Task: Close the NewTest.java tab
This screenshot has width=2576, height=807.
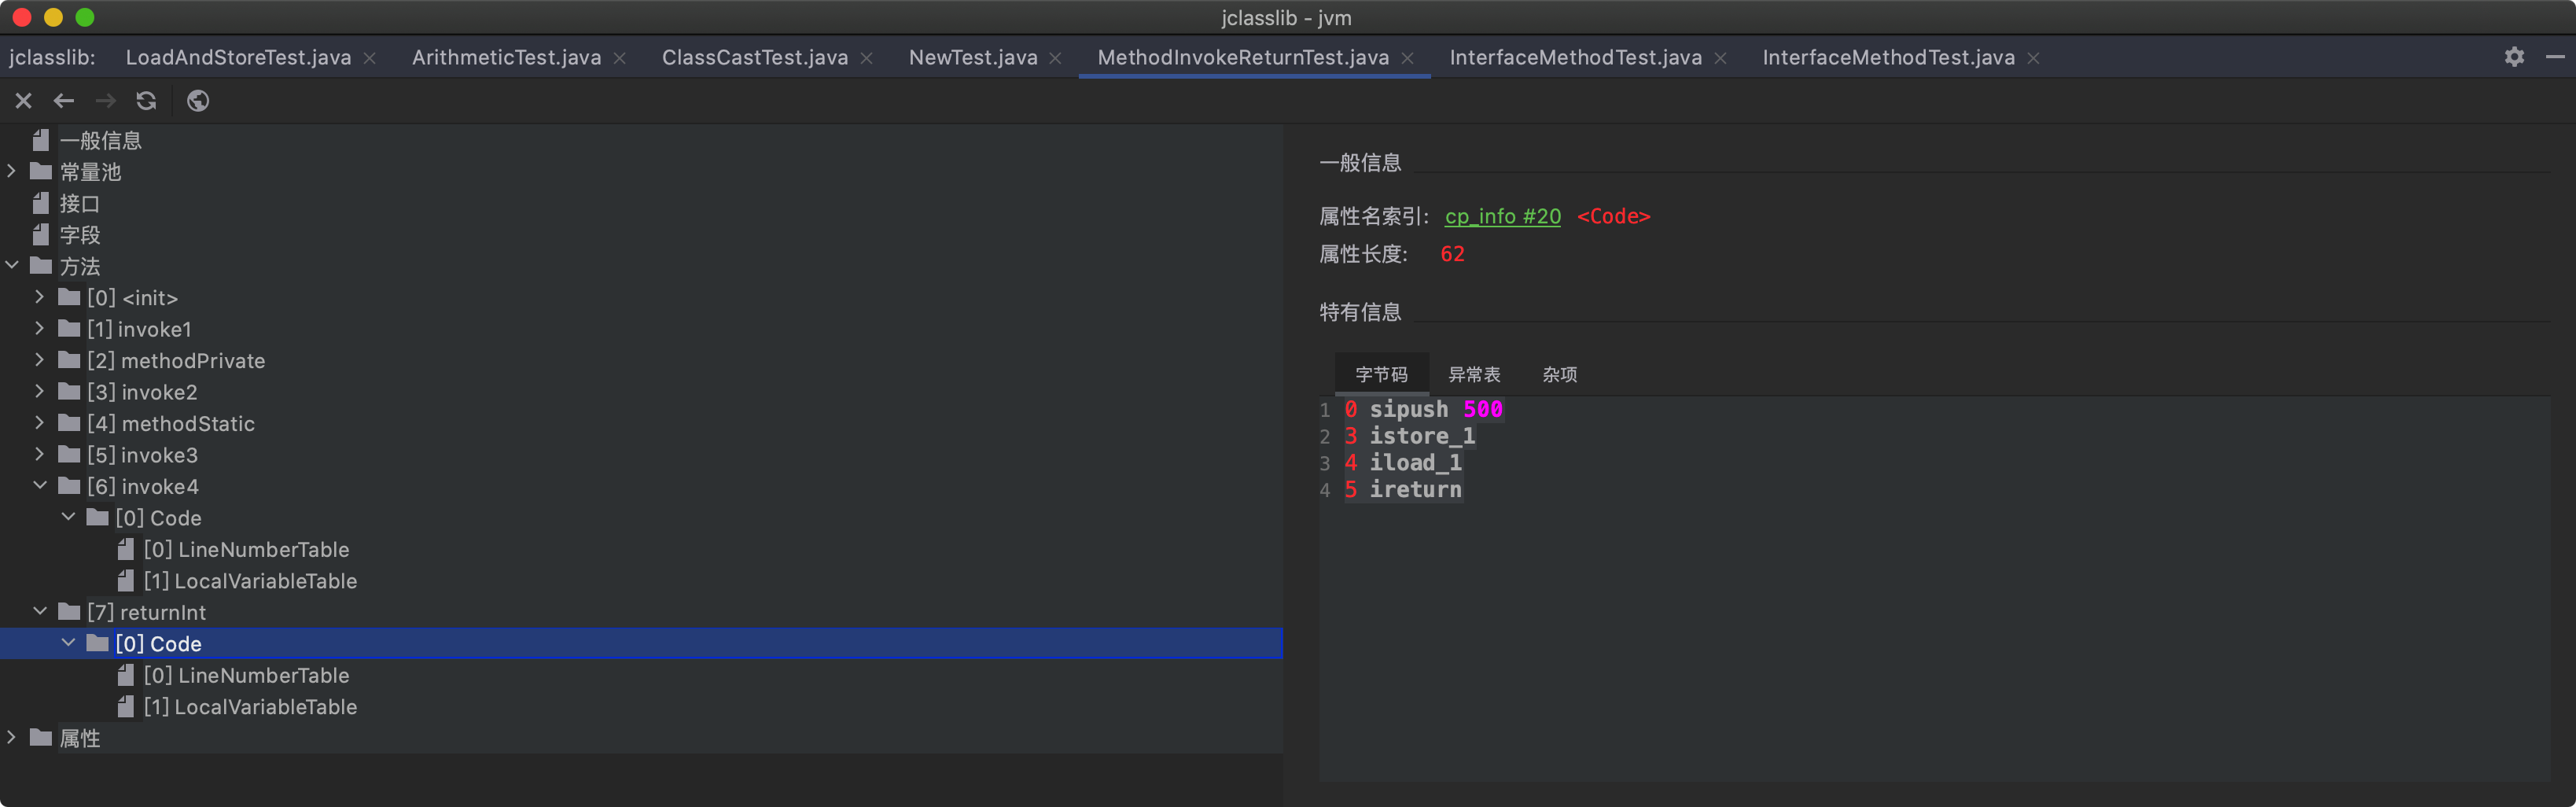Action: pos(1055,58)
